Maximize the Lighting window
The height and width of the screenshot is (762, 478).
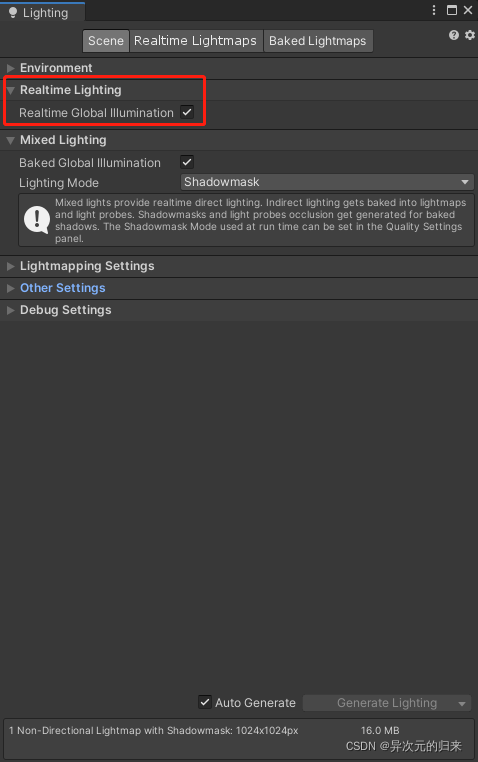point(452,10)
